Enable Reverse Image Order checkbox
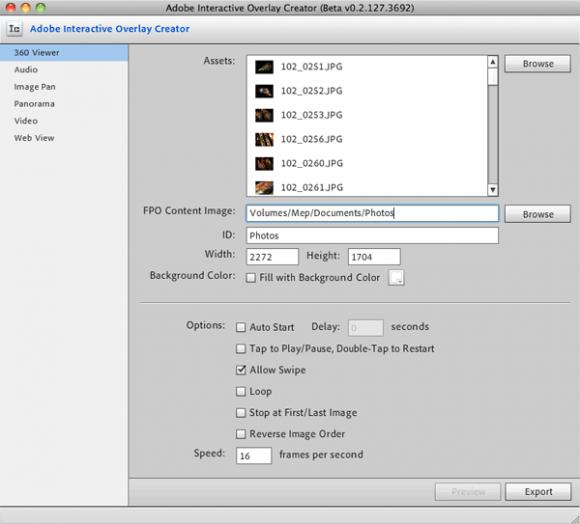Screen dimensions: 580x524 241,434
